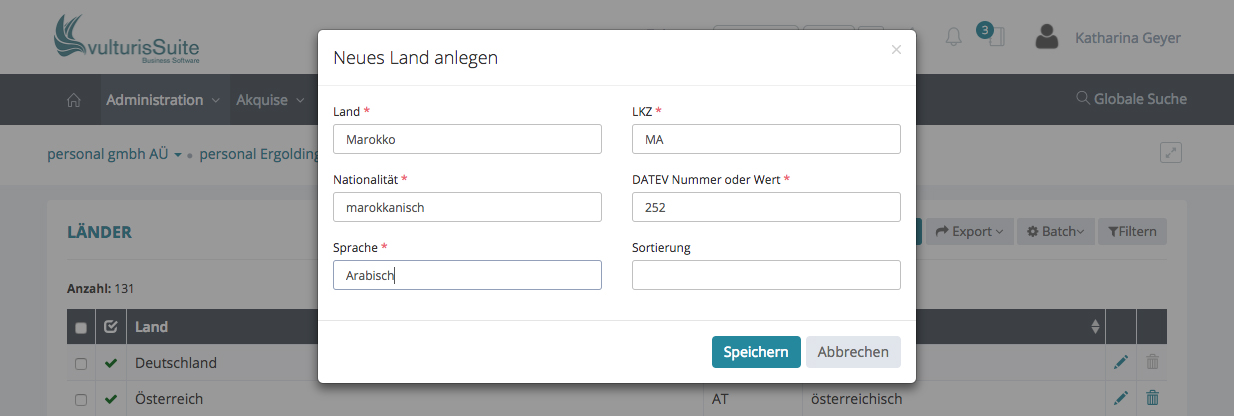Open the Administration menu
The height and width of the screenshot is (416, 1234).
[x=163, y=100]
